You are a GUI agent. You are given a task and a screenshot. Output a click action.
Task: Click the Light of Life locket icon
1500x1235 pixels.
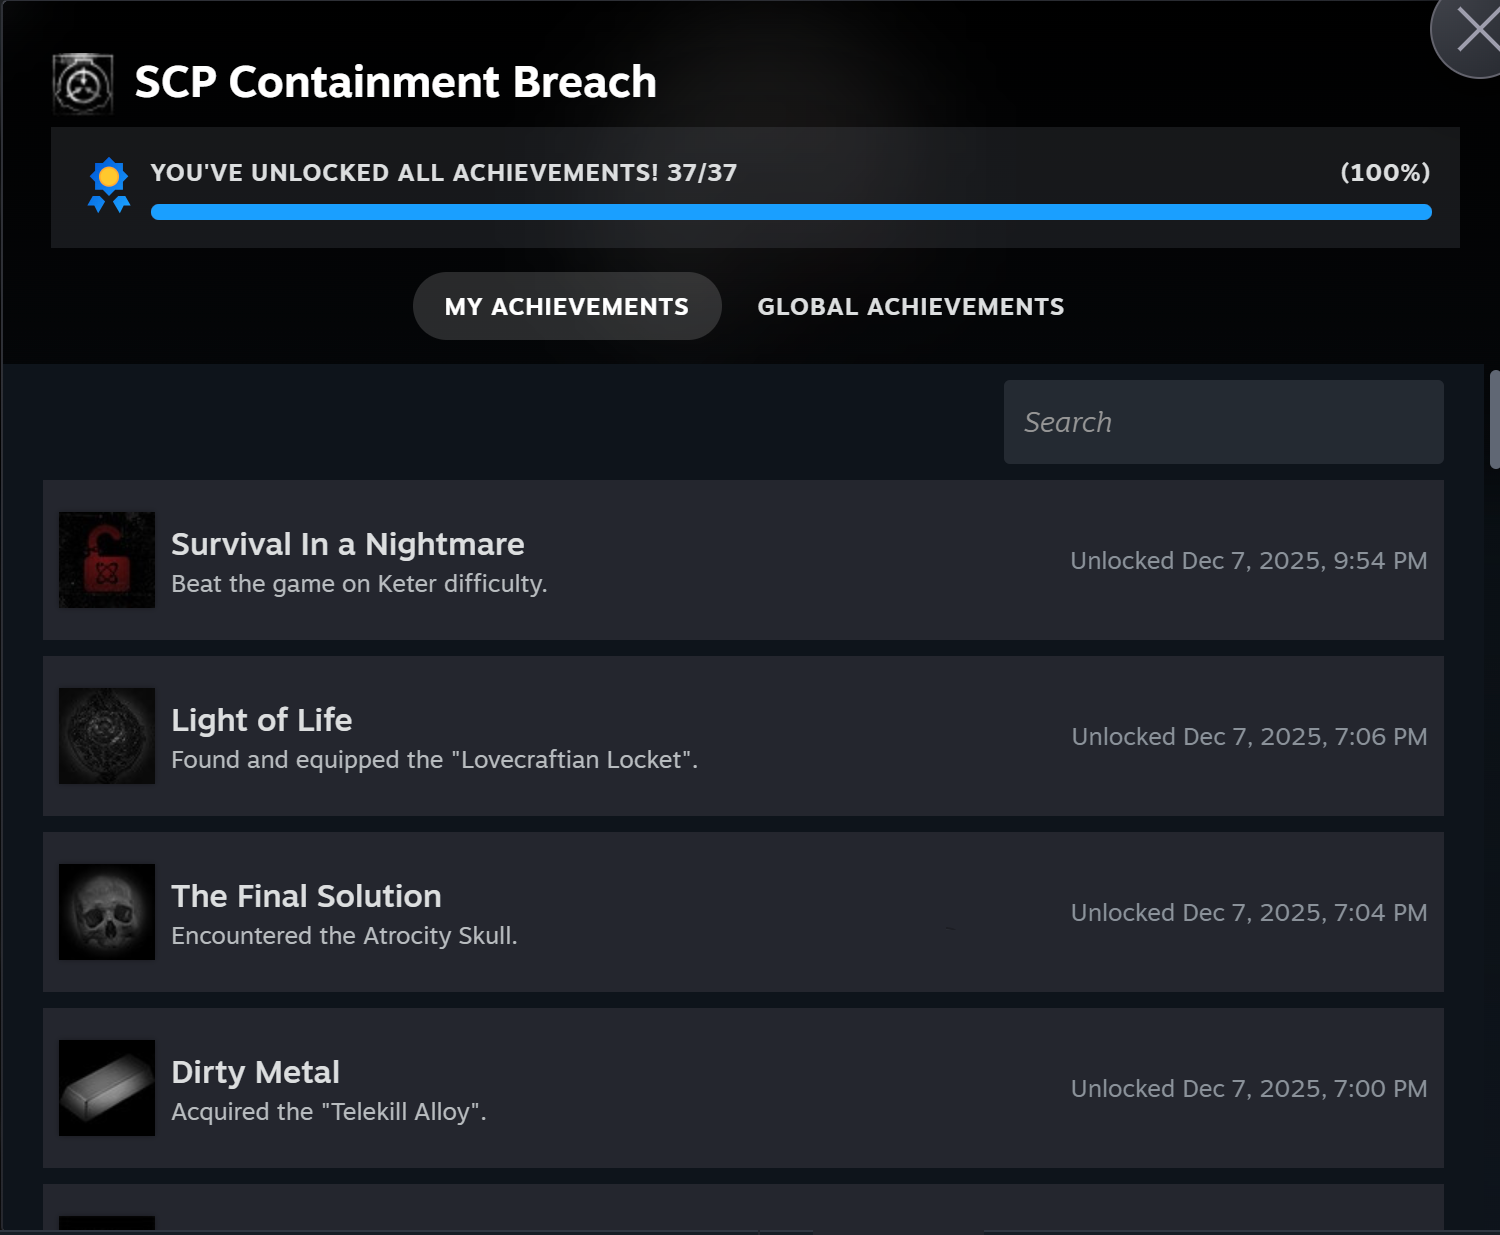point(106,735)
